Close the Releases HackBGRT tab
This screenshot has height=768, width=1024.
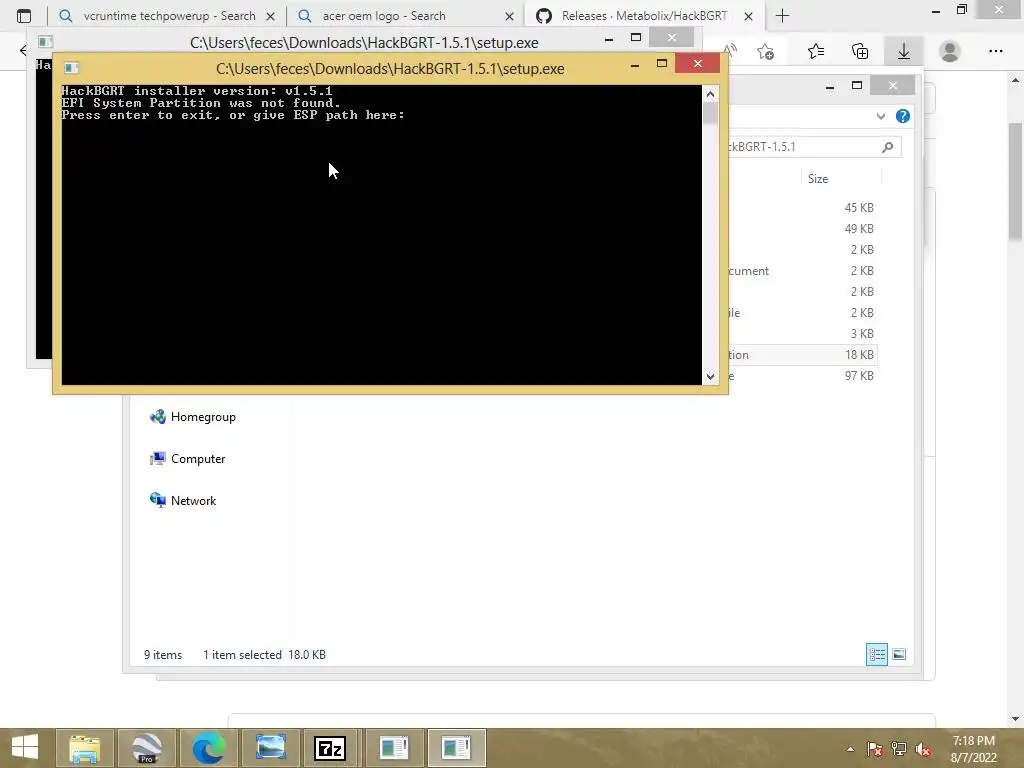pyautogui.click(x=748, y=16)
